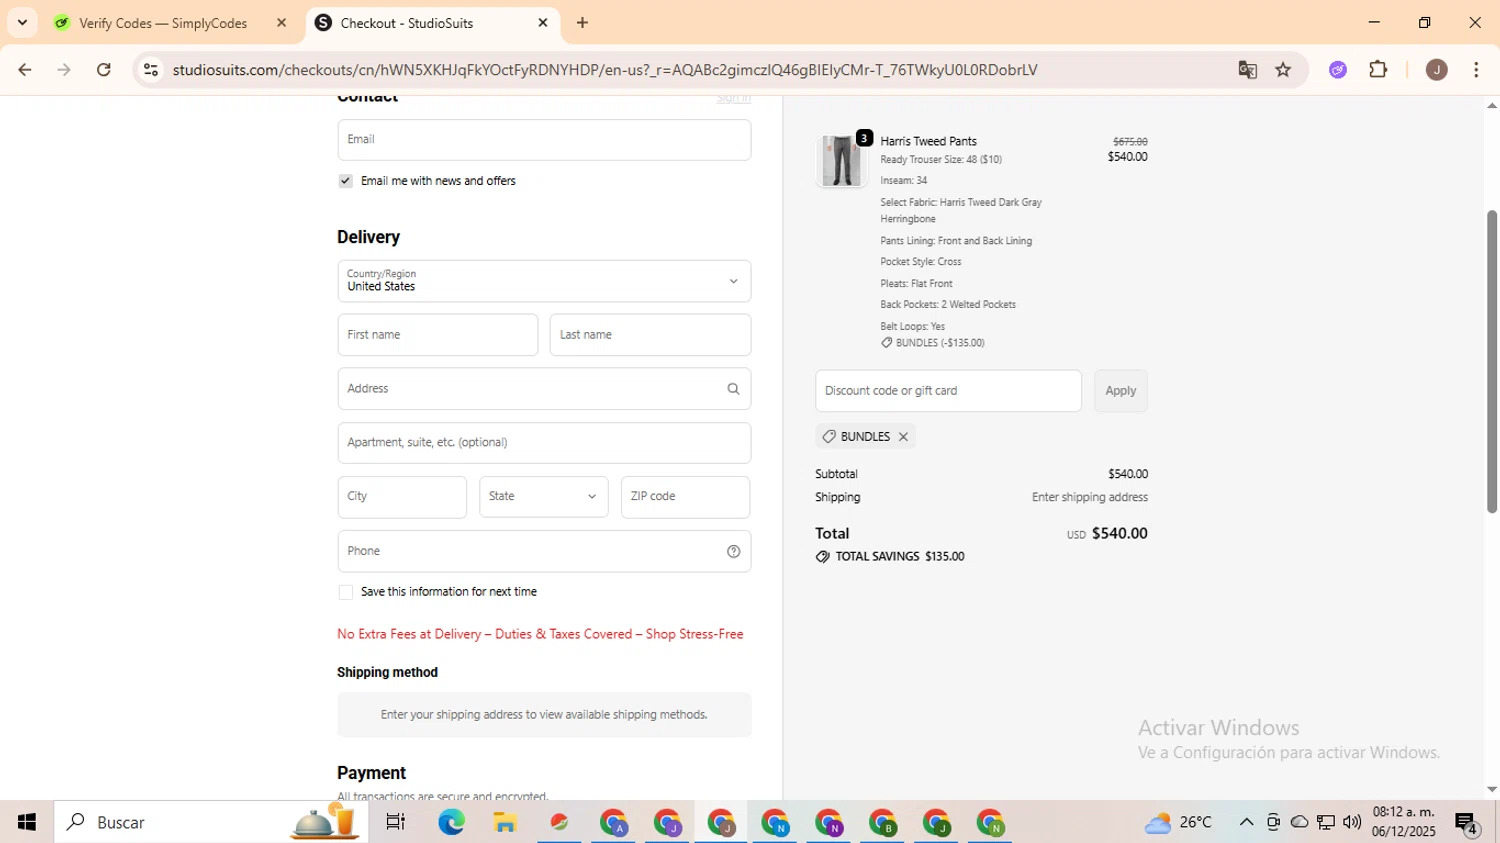Click the address bar URL
Screen dimensions: 1500x843
(605, 70)
